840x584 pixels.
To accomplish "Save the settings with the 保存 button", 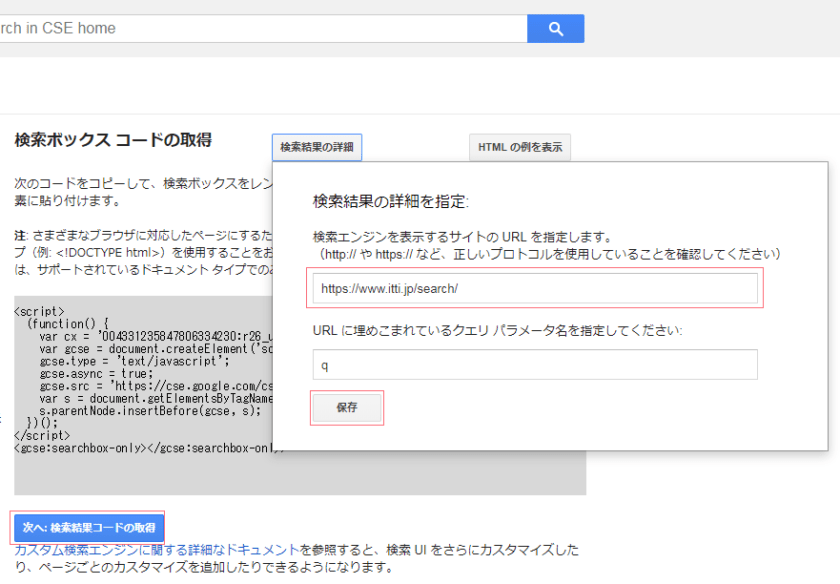I will point(347,408).
